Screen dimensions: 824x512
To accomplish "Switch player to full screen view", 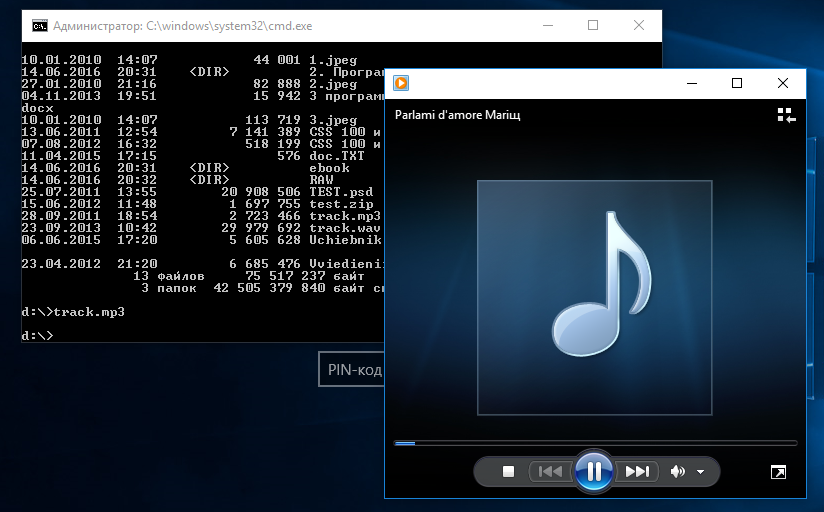I will coord(778,472).
